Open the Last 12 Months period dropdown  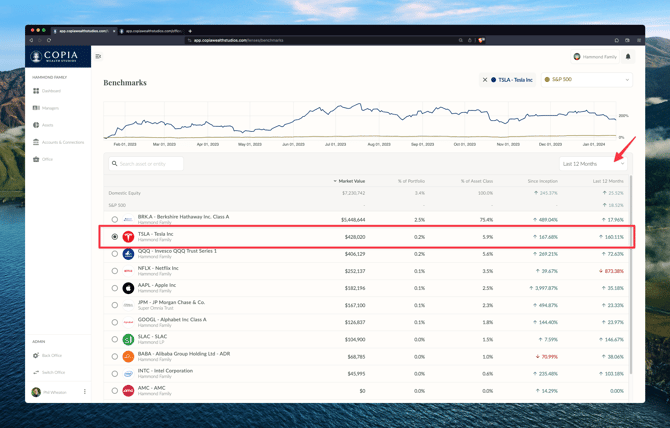pyautogui.click(x=585, y=163)
